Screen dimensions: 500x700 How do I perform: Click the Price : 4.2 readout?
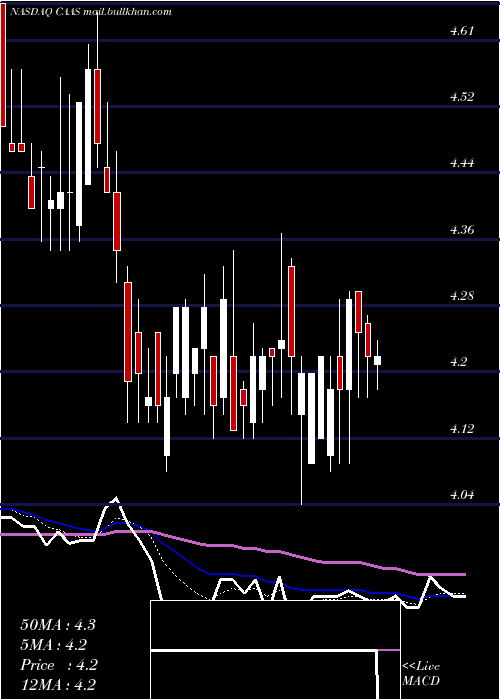(x=59, y=665)
